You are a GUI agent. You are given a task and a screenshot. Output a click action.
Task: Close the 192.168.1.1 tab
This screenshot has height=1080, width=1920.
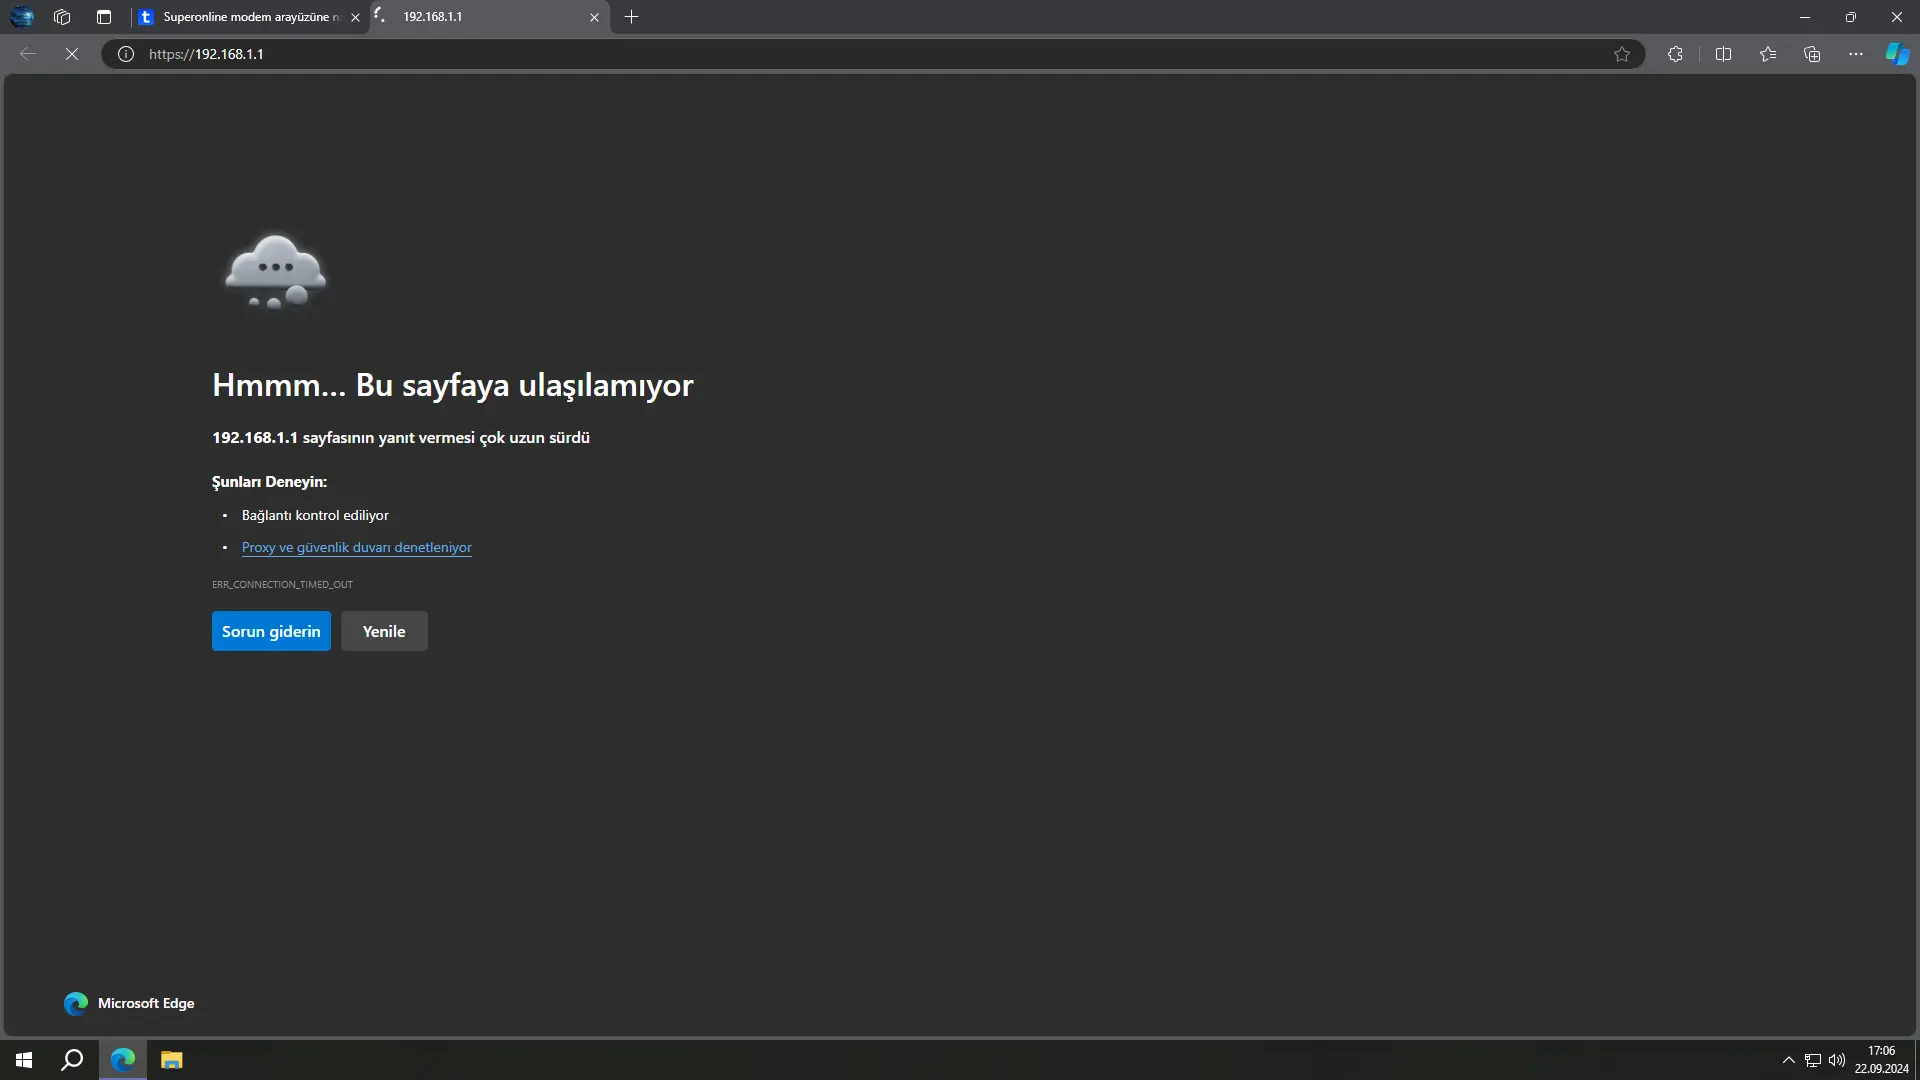click(594, 17)
